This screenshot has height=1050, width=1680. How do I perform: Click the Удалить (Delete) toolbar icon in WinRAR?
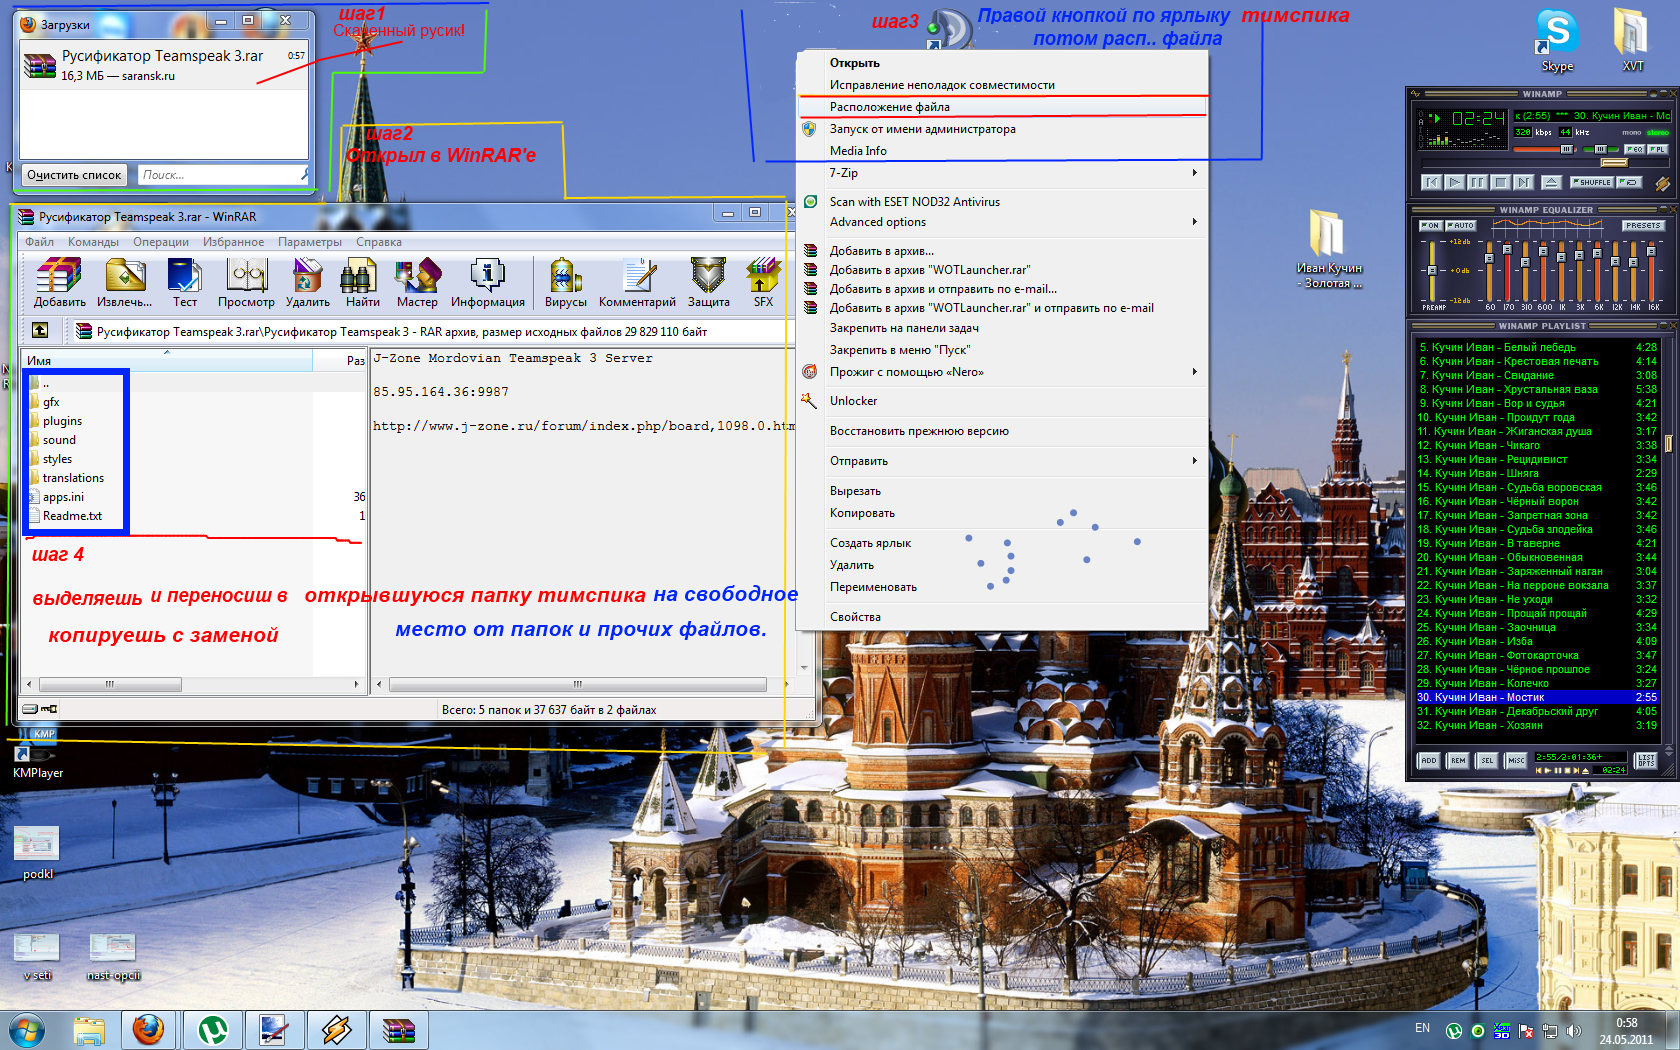point(307,283)
